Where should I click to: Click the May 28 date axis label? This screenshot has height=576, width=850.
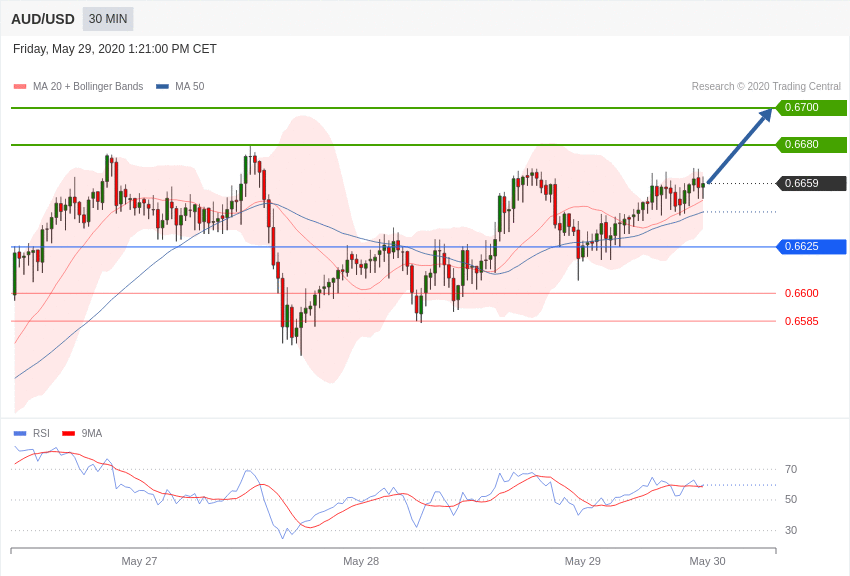point(361,561)
